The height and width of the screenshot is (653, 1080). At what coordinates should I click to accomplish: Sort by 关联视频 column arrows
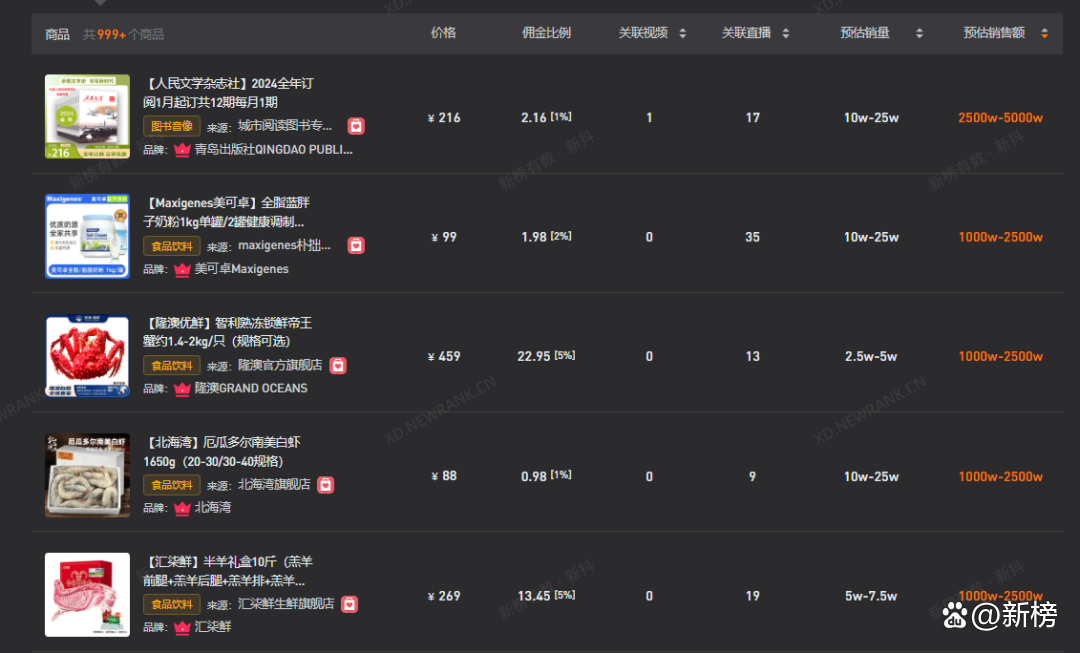(x=683, y=33)
